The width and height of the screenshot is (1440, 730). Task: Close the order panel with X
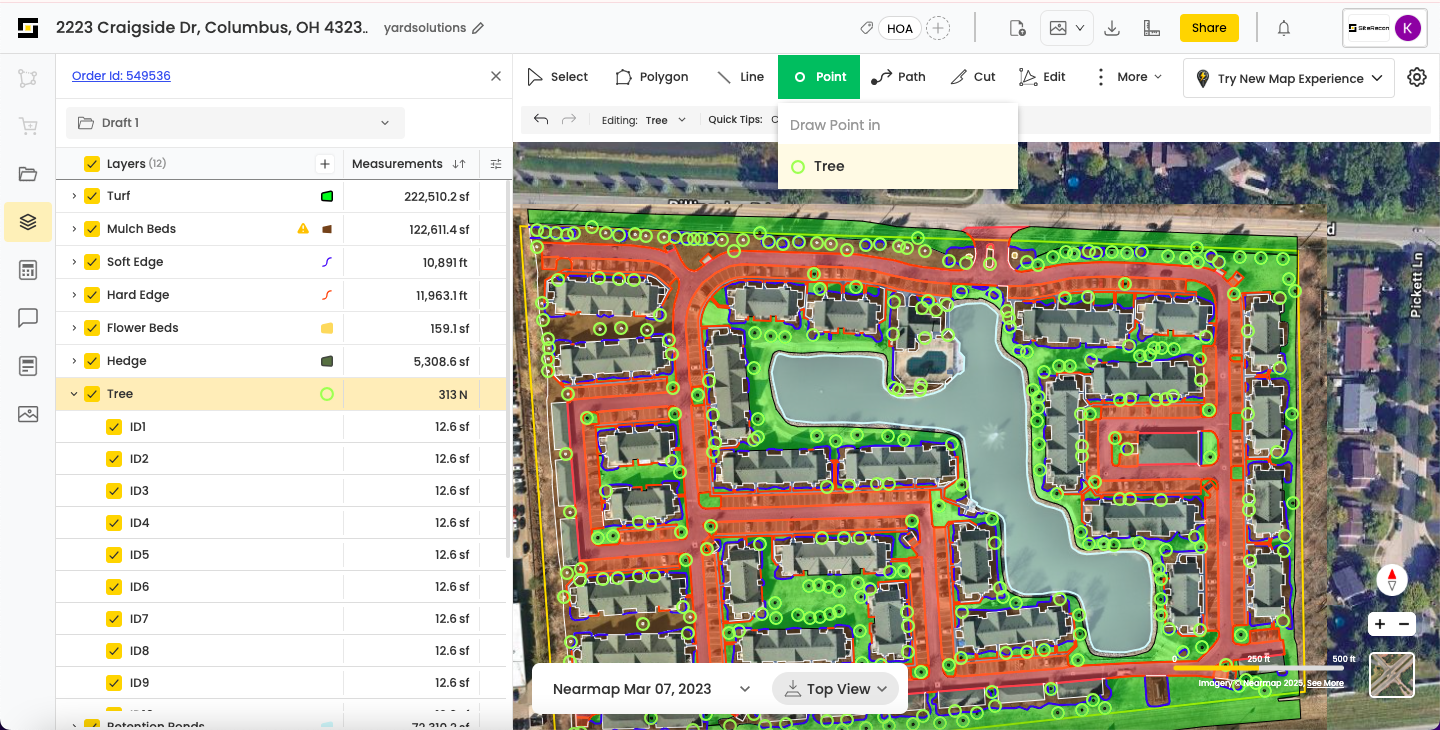[496, 76]
